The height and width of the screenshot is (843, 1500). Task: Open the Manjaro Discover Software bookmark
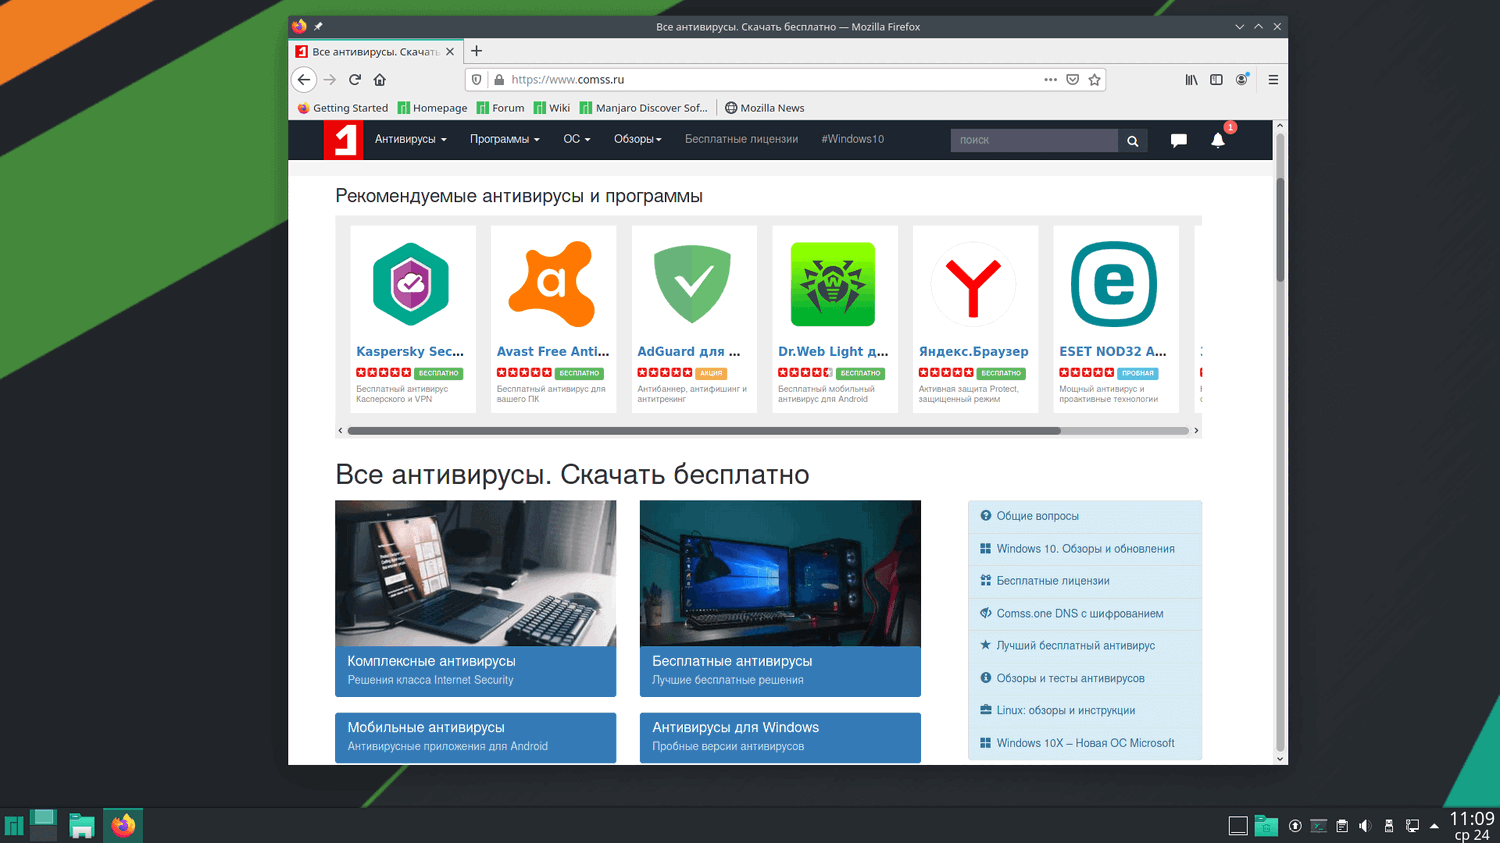coord(644,108)
